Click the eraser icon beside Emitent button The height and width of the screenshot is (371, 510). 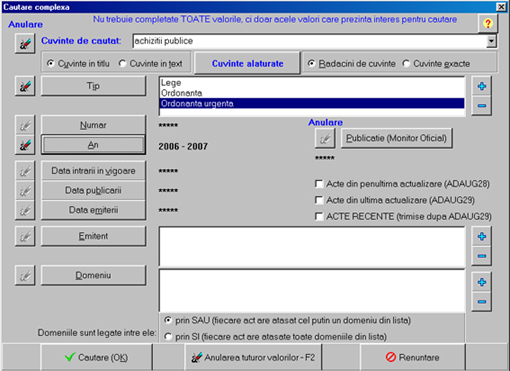pos(25,236)
